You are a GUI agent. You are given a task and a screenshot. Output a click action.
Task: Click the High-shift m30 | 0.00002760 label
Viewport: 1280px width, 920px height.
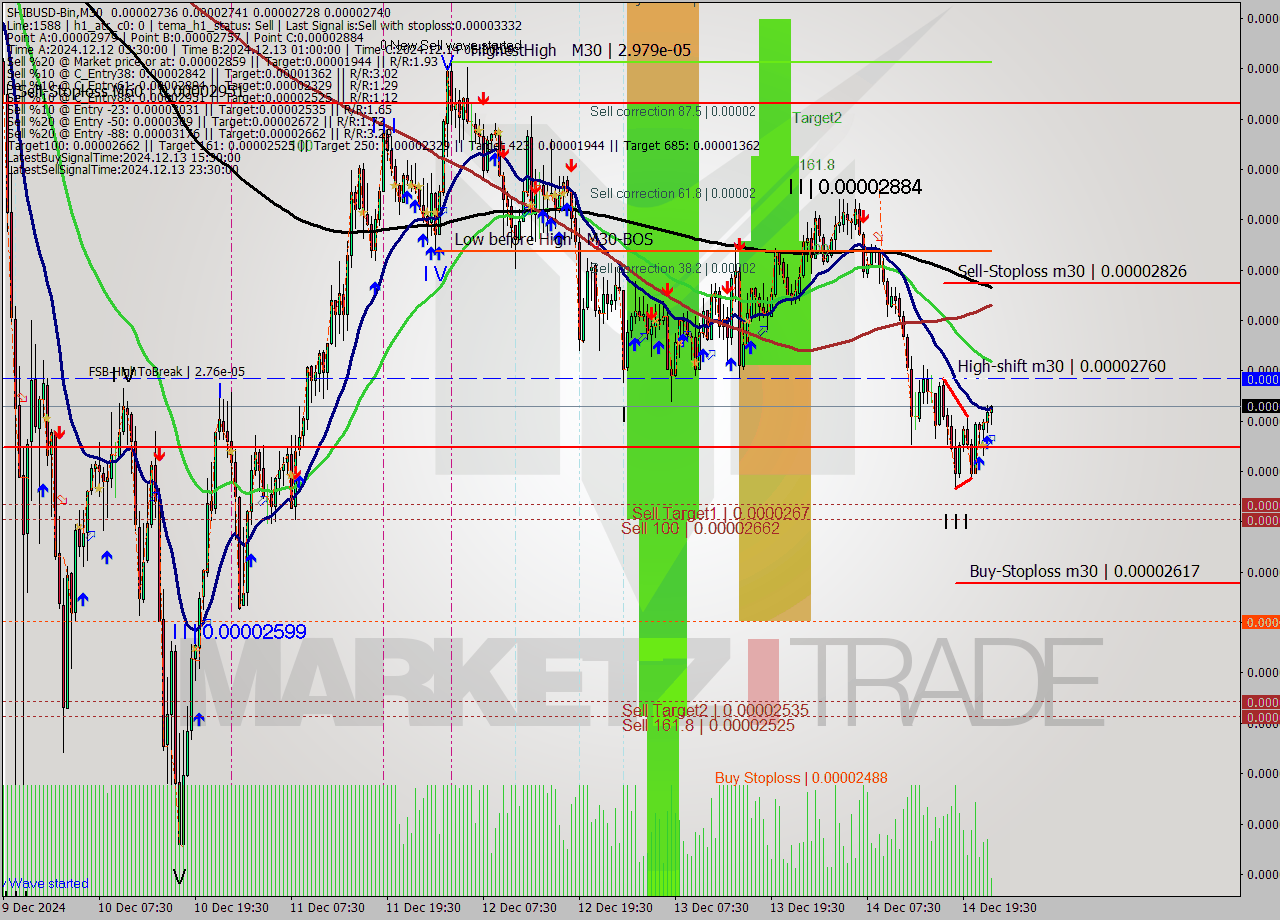click(1062, 367)
